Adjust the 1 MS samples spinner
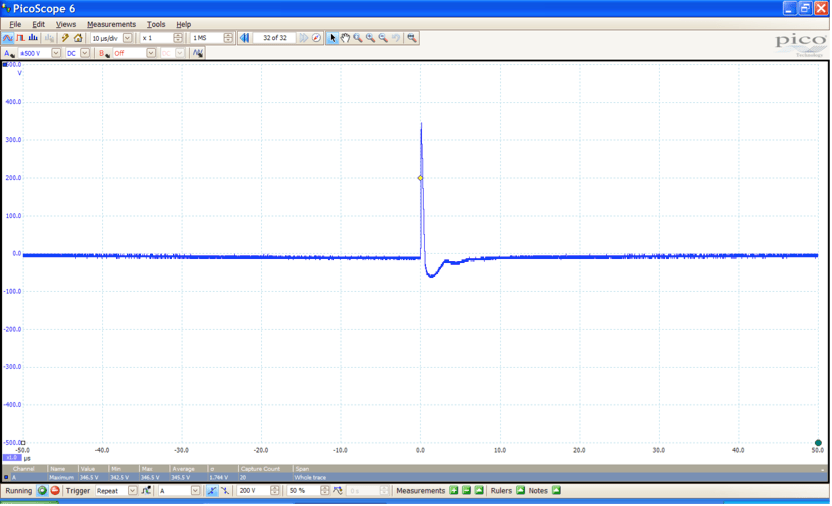832x506 pixels. coord(228,38)
